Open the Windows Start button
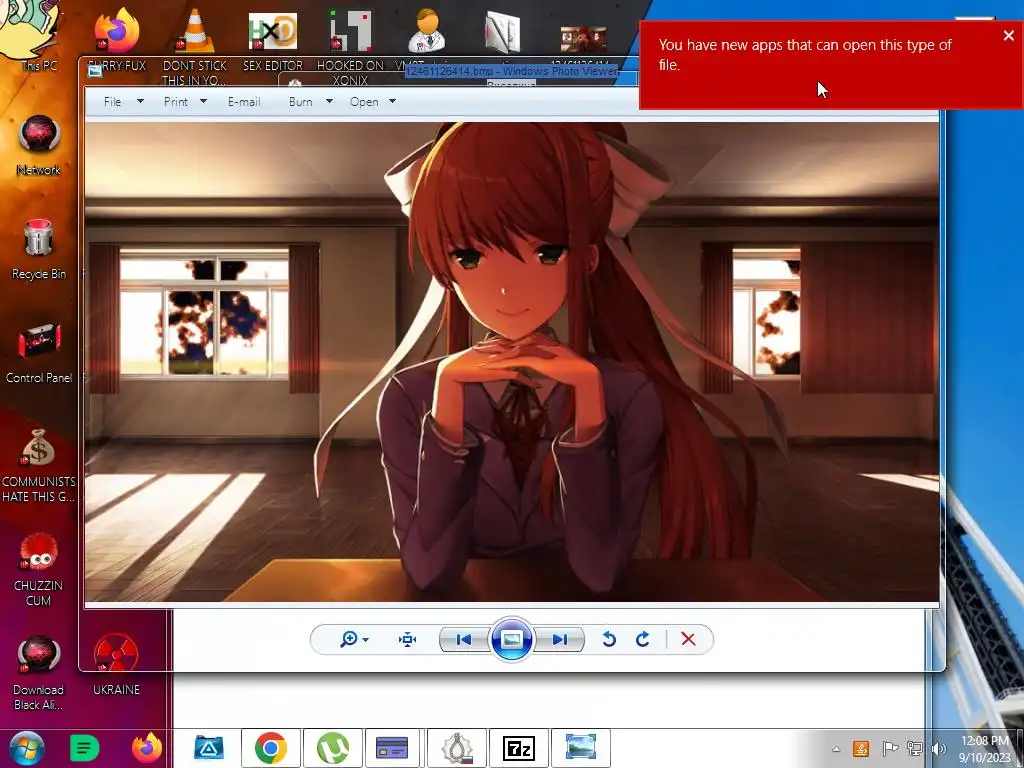 [27, 748]
